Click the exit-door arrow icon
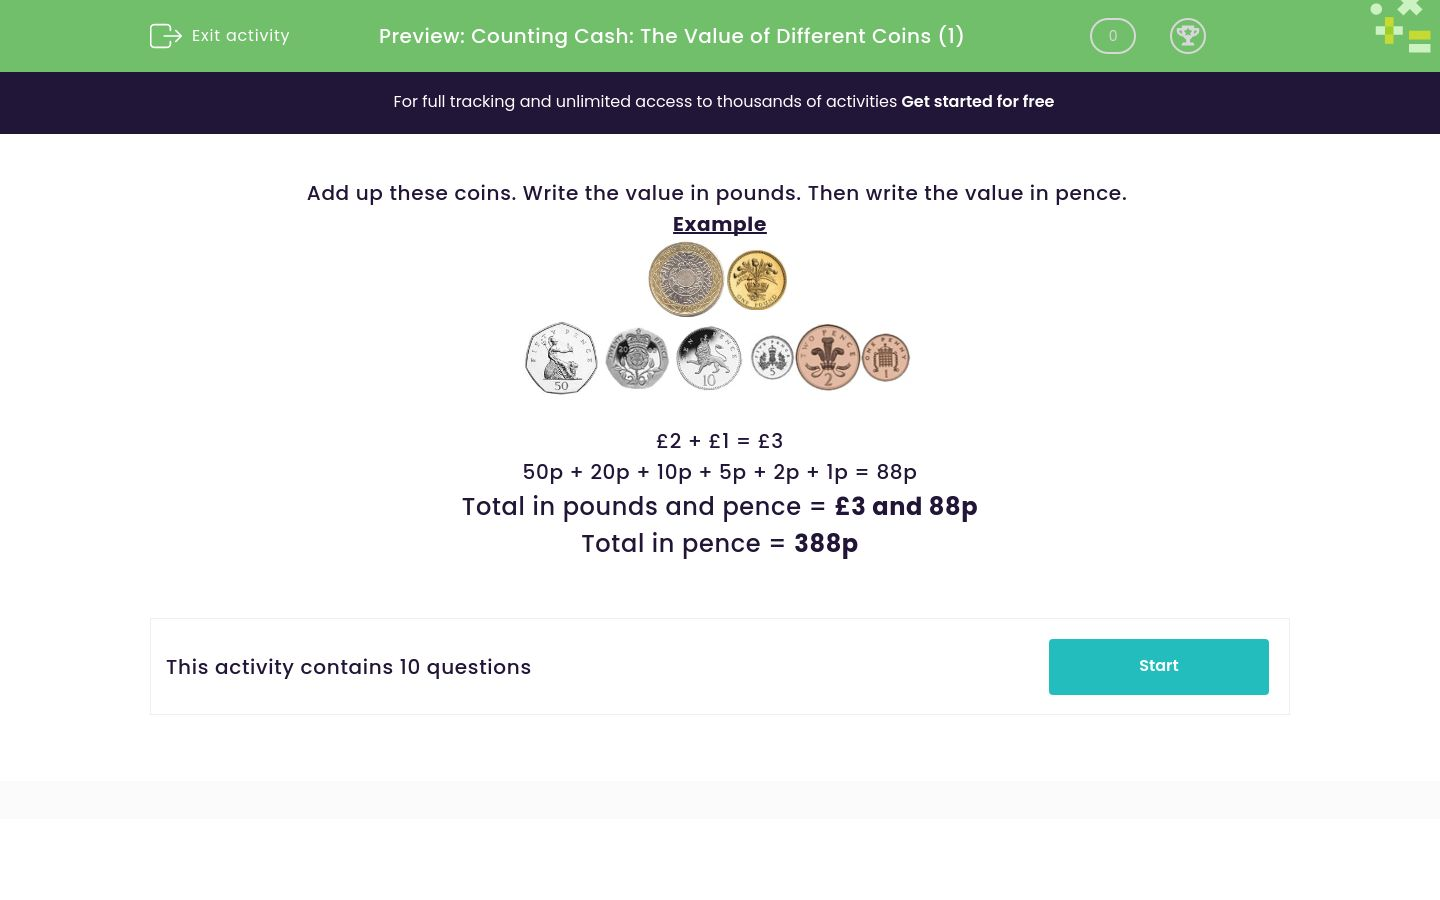 166,36
